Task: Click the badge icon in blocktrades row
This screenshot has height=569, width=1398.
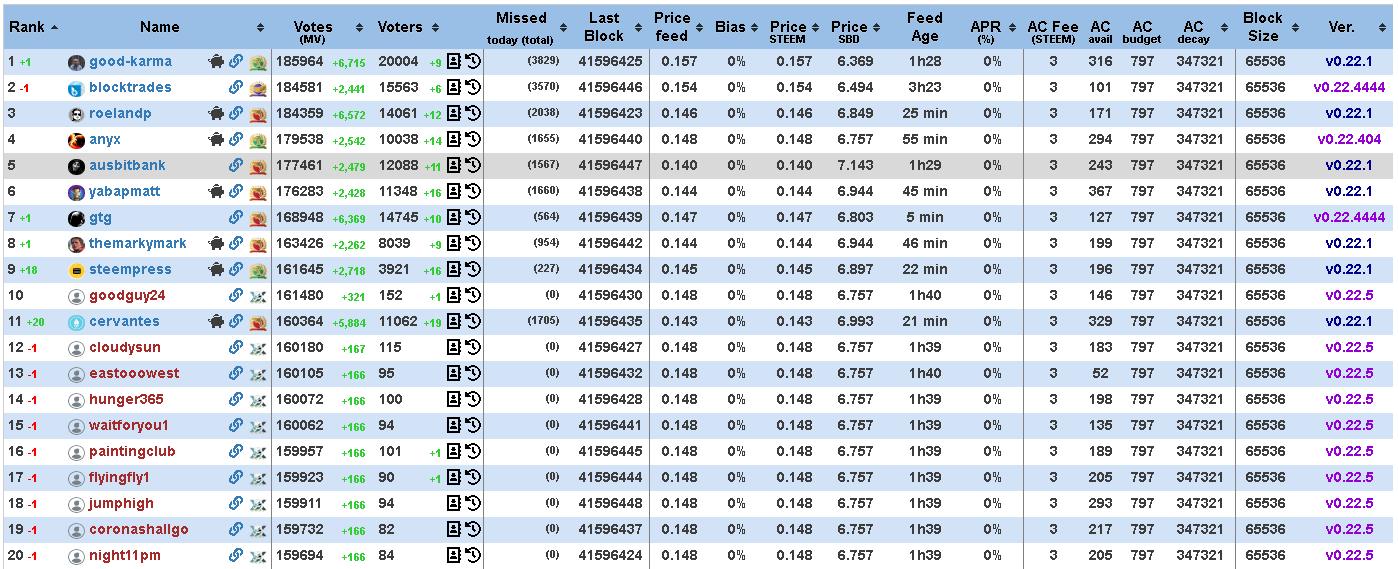Action: (x=257, y=87)
